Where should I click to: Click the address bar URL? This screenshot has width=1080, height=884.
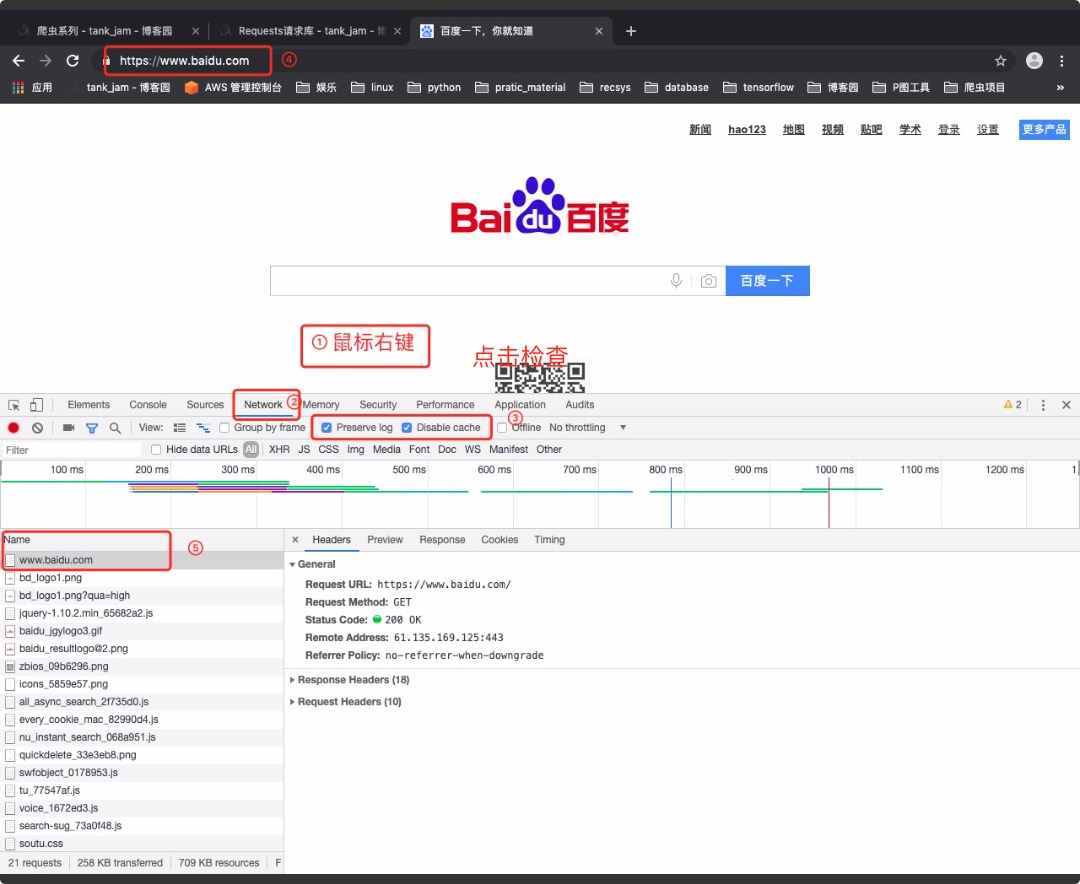point(184,61)
